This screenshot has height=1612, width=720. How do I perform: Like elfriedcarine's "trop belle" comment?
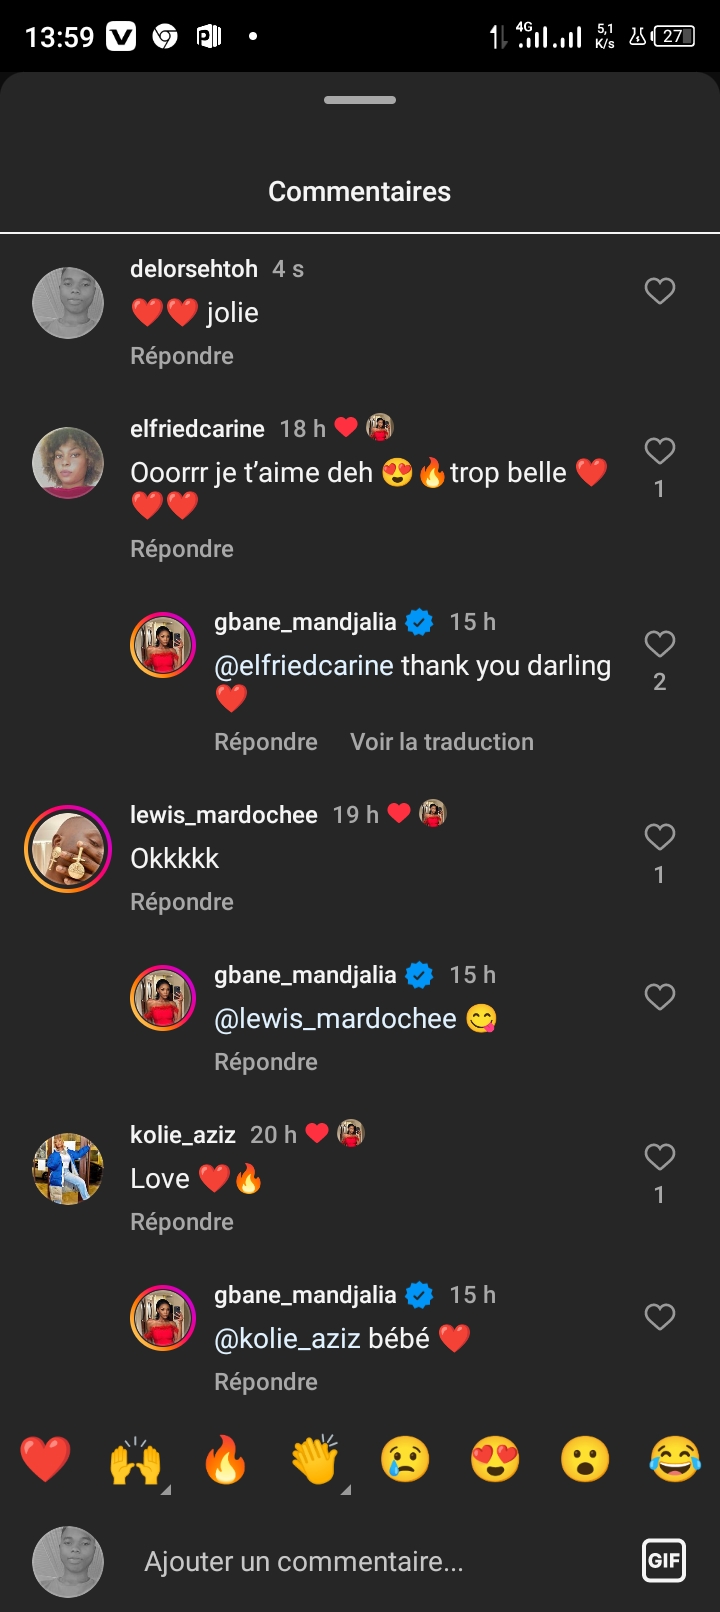click(659, 451)
